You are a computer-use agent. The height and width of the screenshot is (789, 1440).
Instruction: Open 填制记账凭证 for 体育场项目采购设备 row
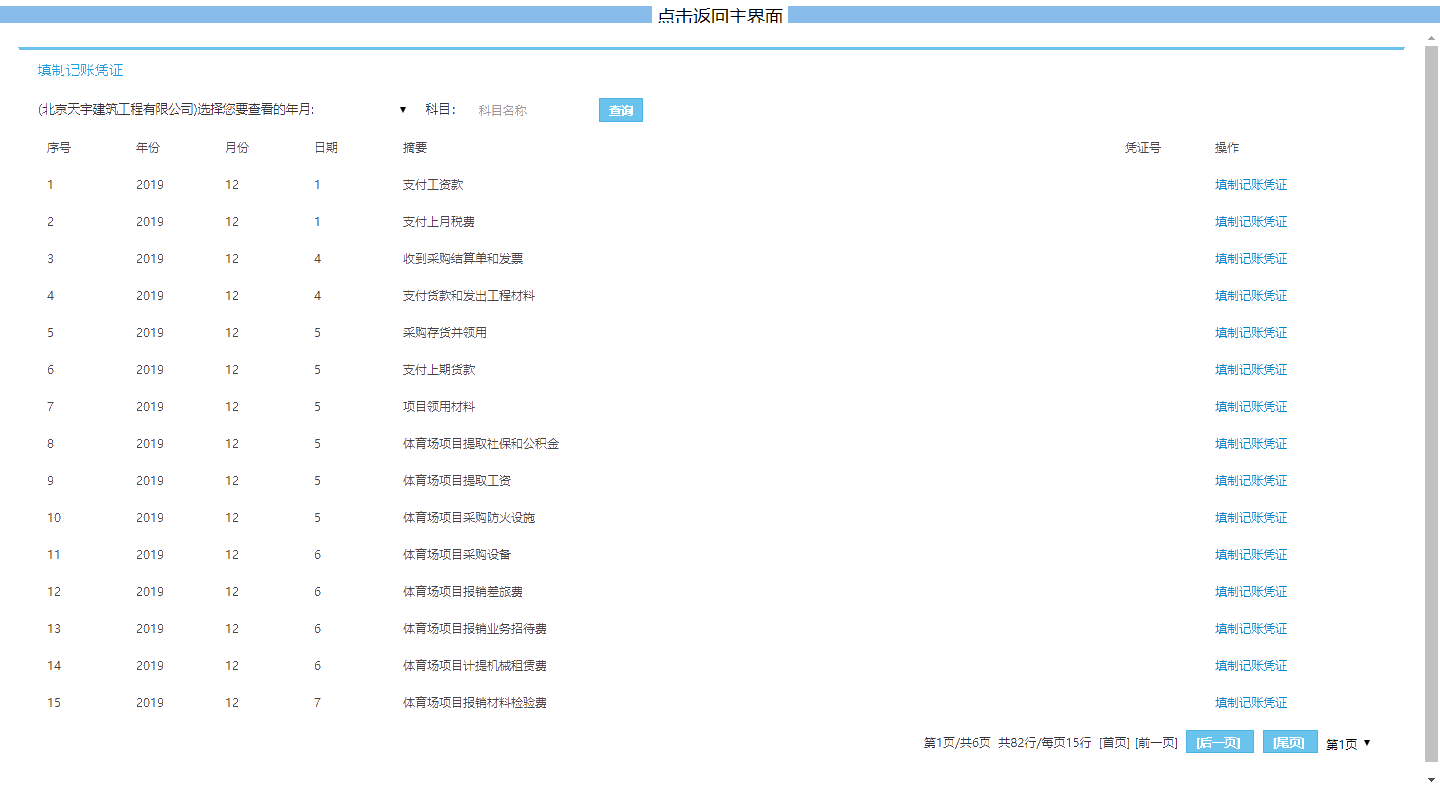pos(1250,555)
